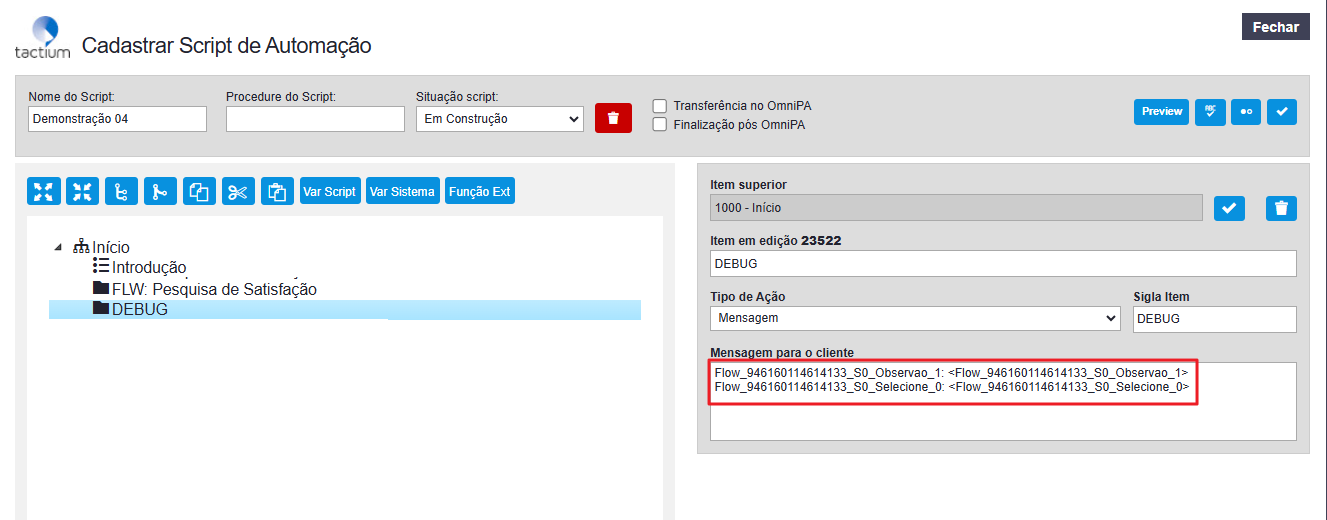Screen dimensions: 1327x520
Task: Select FLW: Pesquisa de Satisfação tree item
Action: [213, 289]
